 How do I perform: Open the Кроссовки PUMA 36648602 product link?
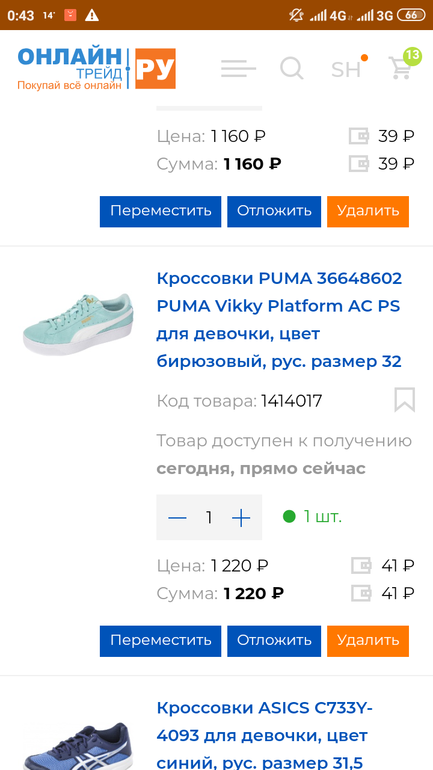click(279, 320)
